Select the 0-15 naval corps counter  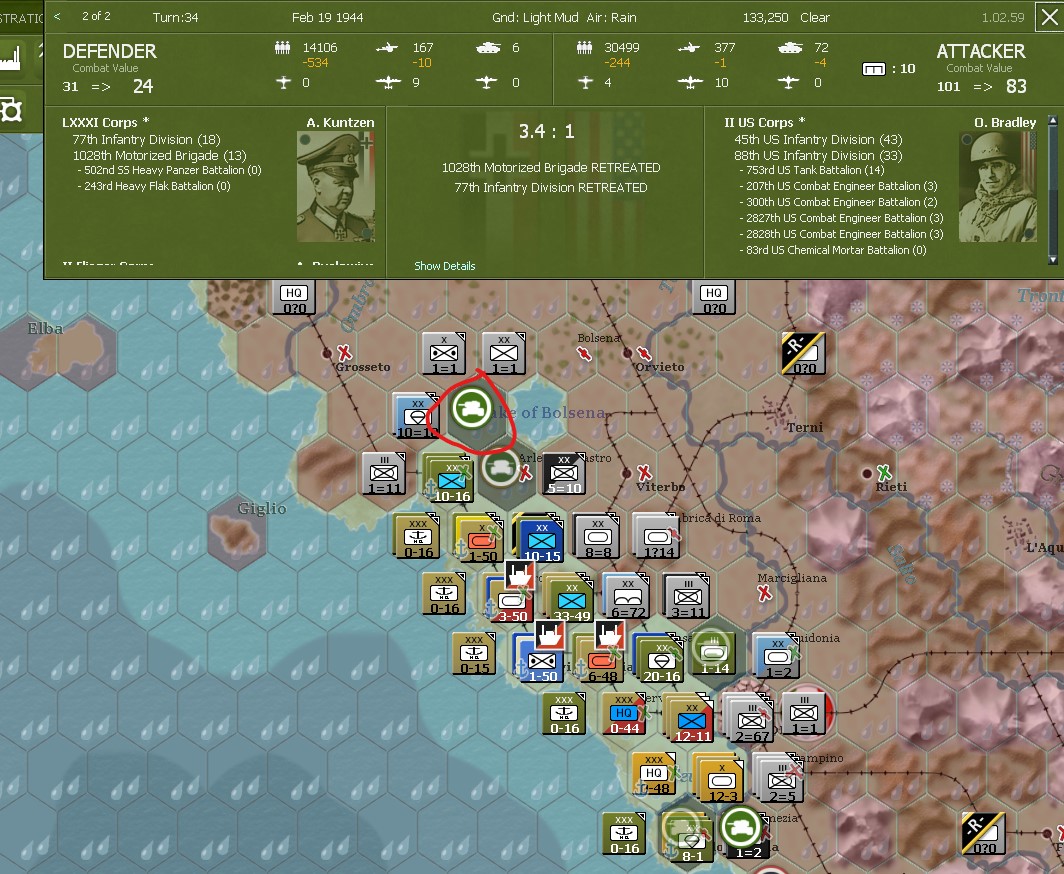(x=474, y=654)
